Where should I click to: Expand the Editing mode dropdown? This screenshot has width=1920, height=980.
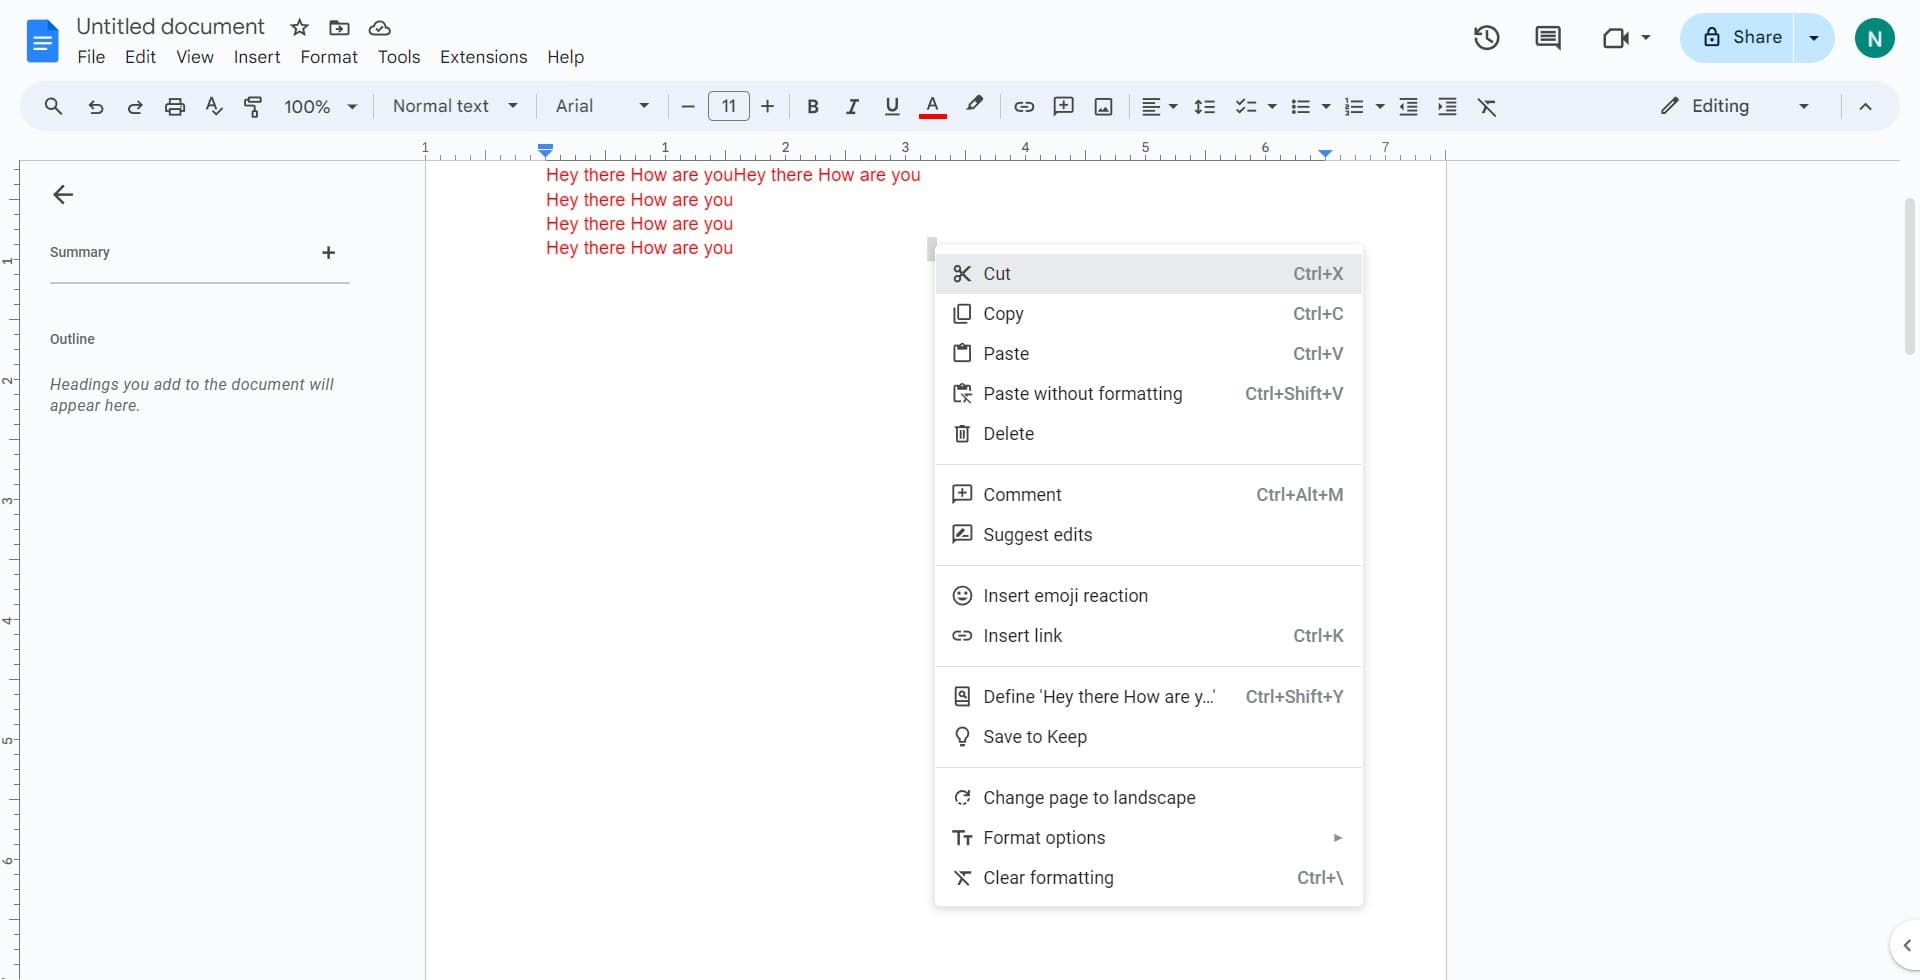pos(1734,106)
